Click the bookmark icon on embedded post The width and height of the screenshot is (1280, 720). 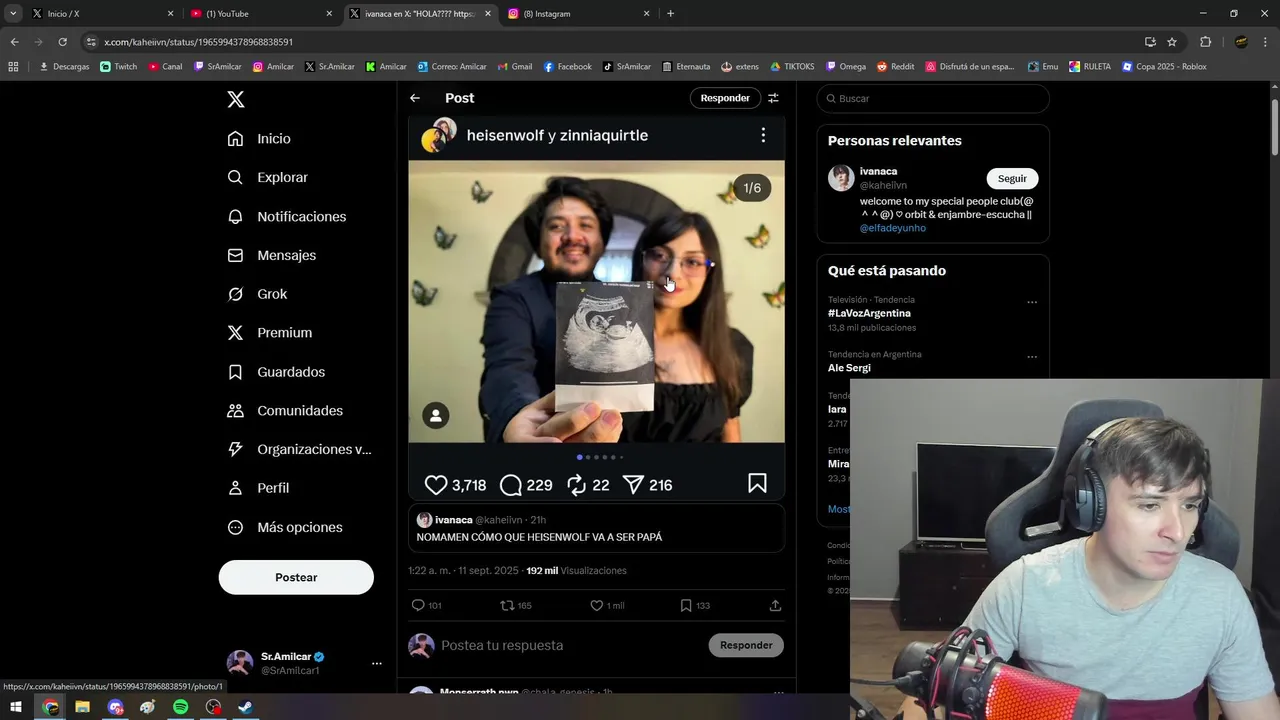click(757, 484)
